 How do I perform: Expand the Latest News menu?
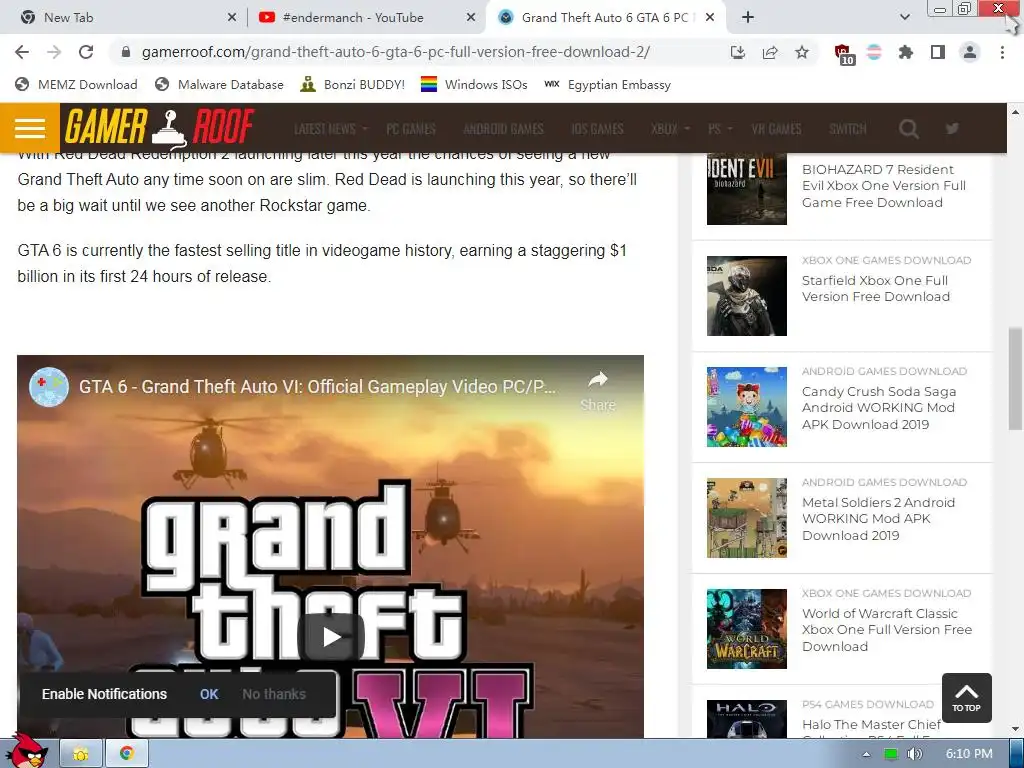point(330,129)
